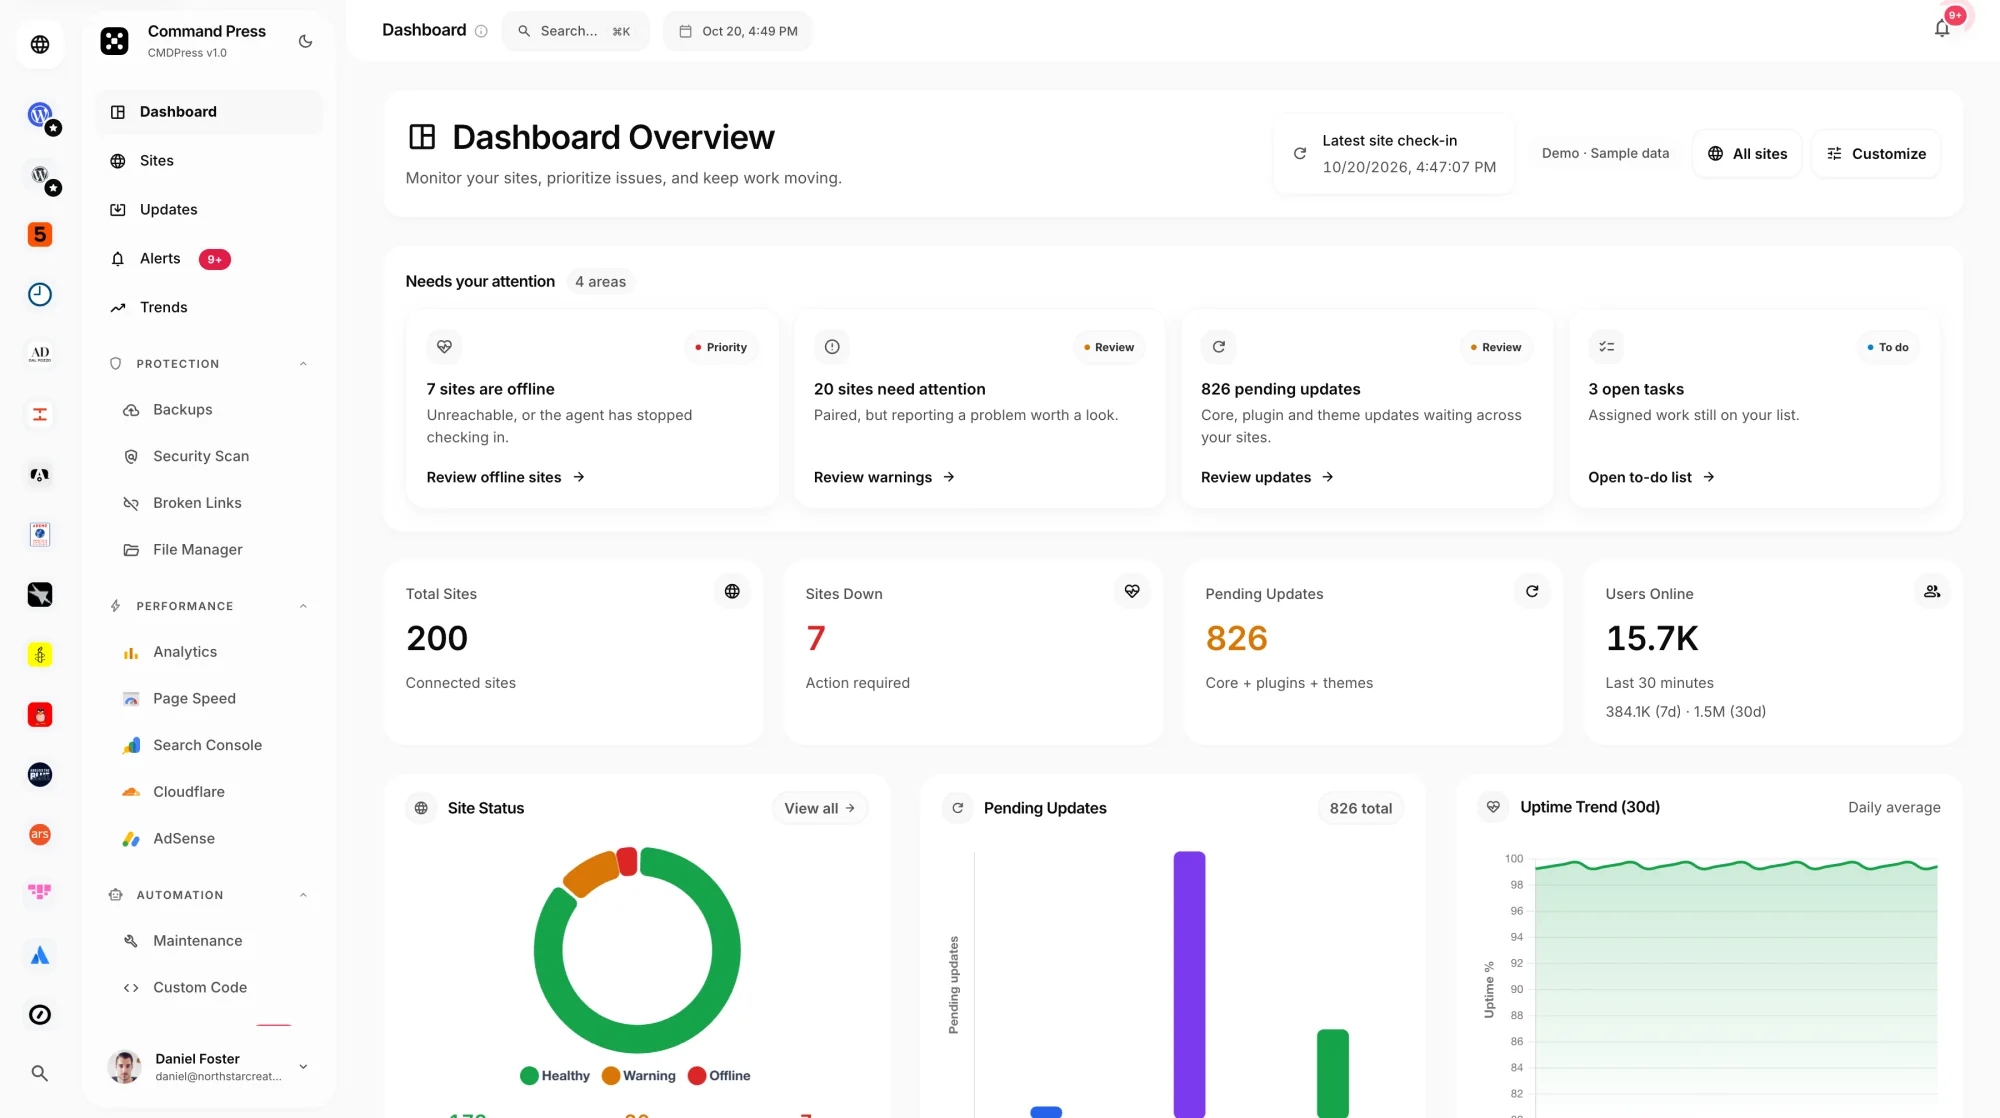Expand Daniel Foster account menu
Screen dimensions: 2000x1118
[x=303, y=1067]
